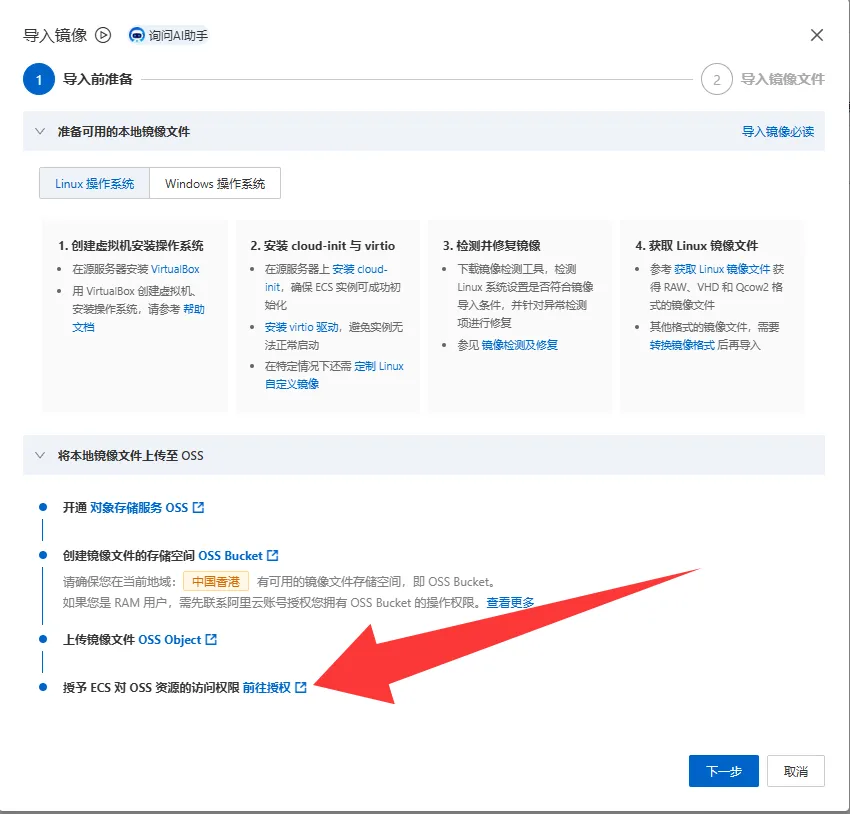Open the 镜像检测及修复 link
850x814 pixels.
[x=519, y=345]
